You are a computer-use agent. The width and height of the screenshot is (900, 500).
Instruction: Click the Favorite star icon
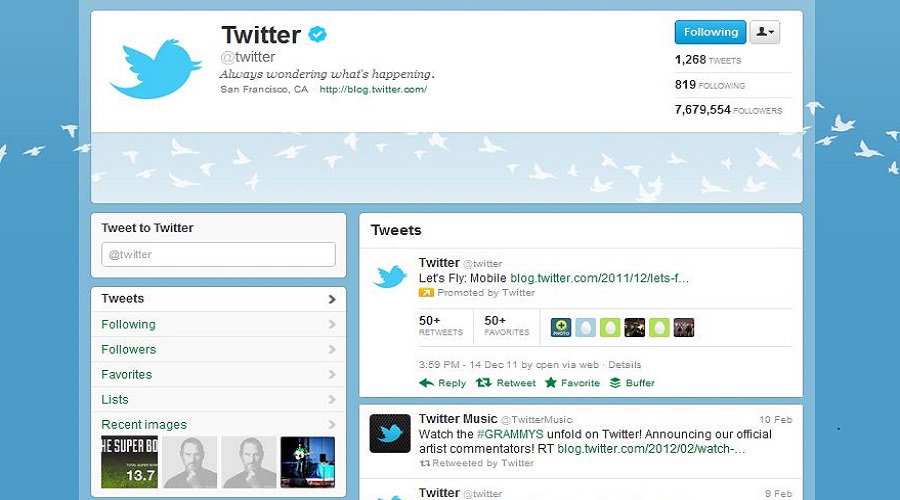pyautogui.click(x=550, y=382)
